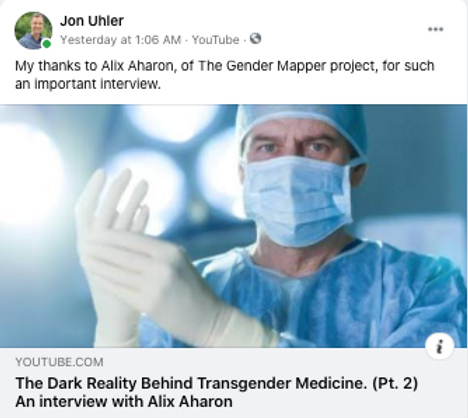Click the post text thanking Alix Aharon

[x=225, y=75]
